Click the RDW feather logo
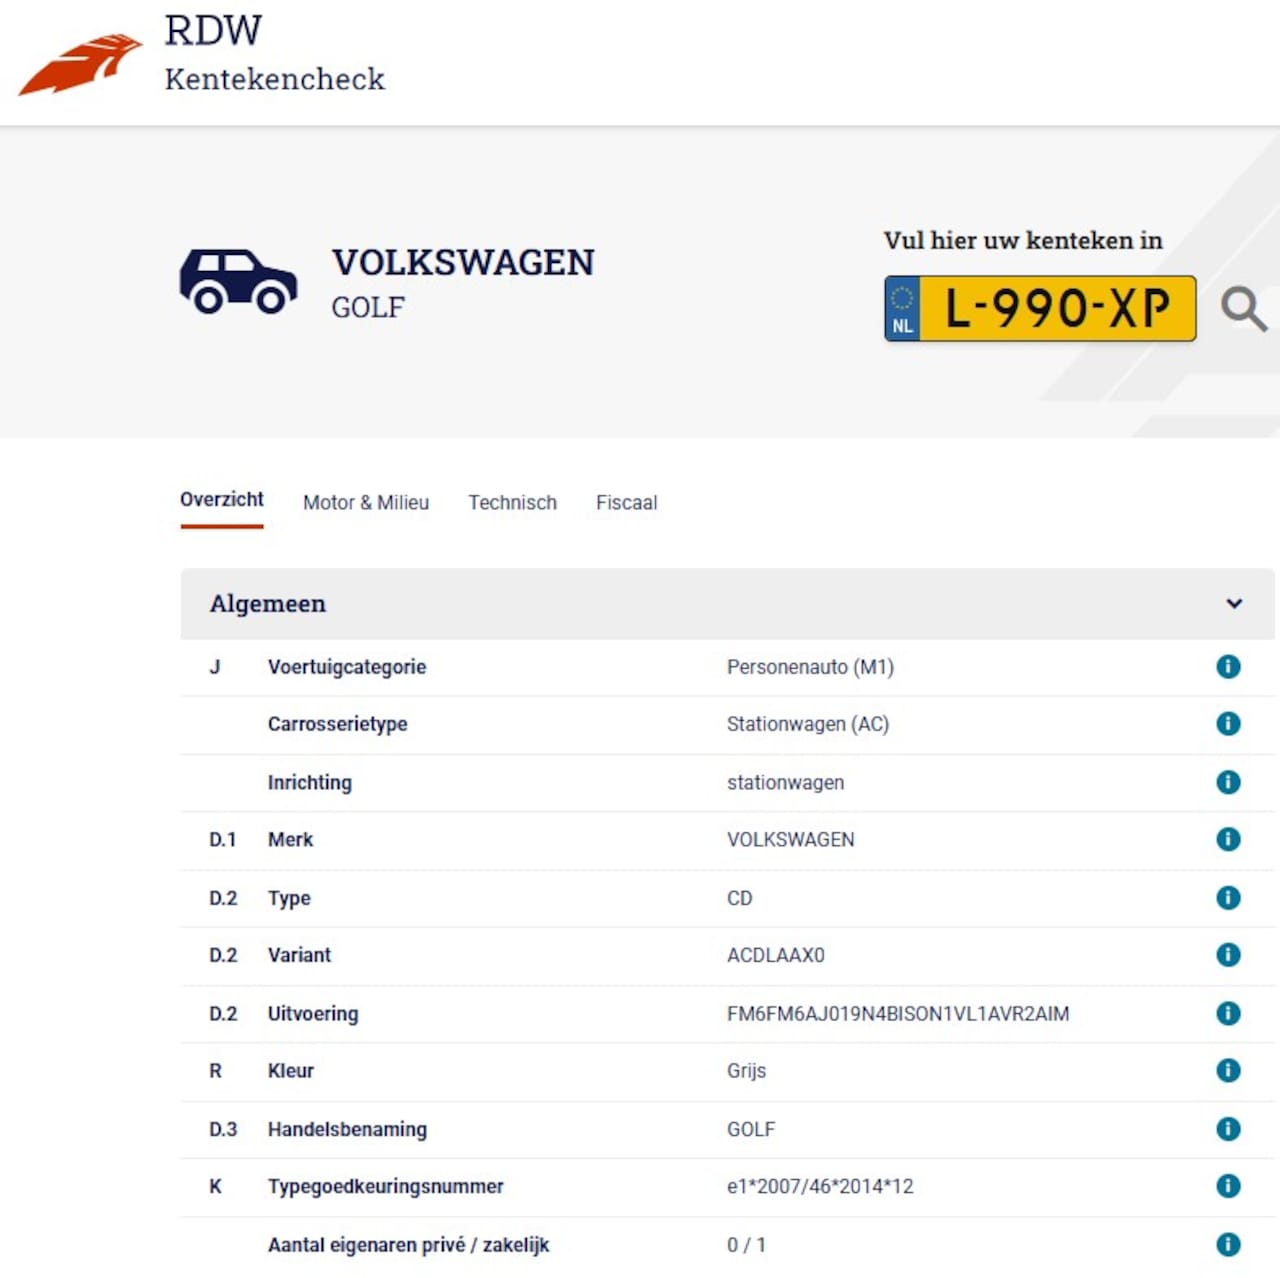The image size is (1280, 1278). click(x=81, y=64)
